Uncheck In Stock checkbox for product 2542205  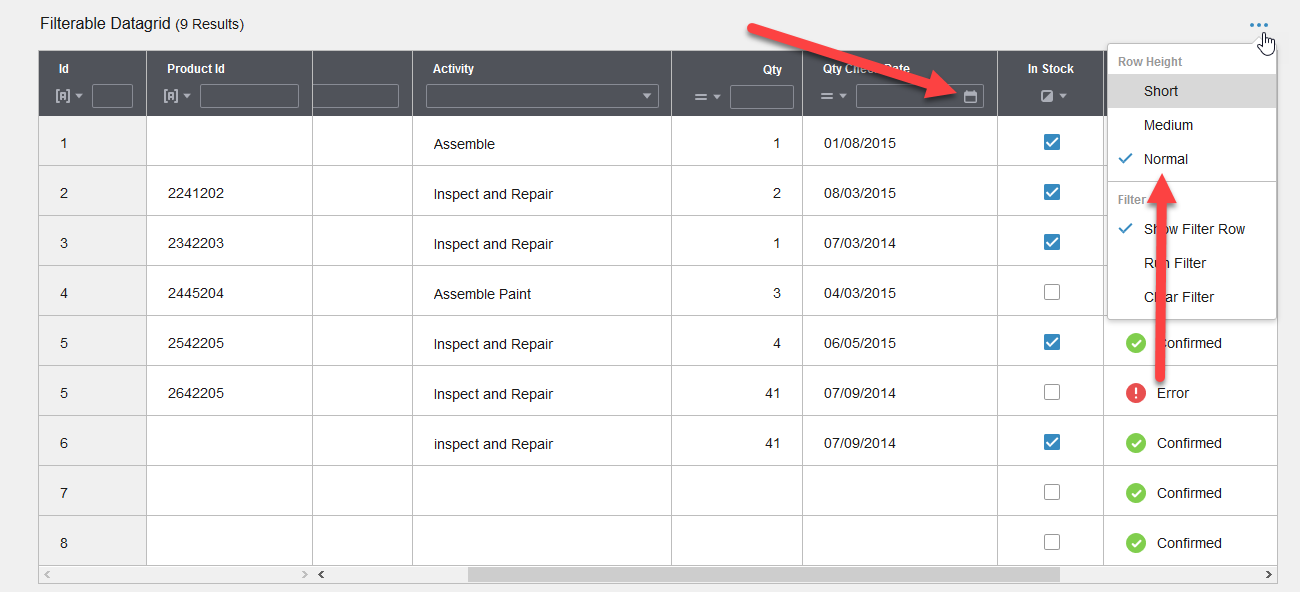coord(1051,342)
